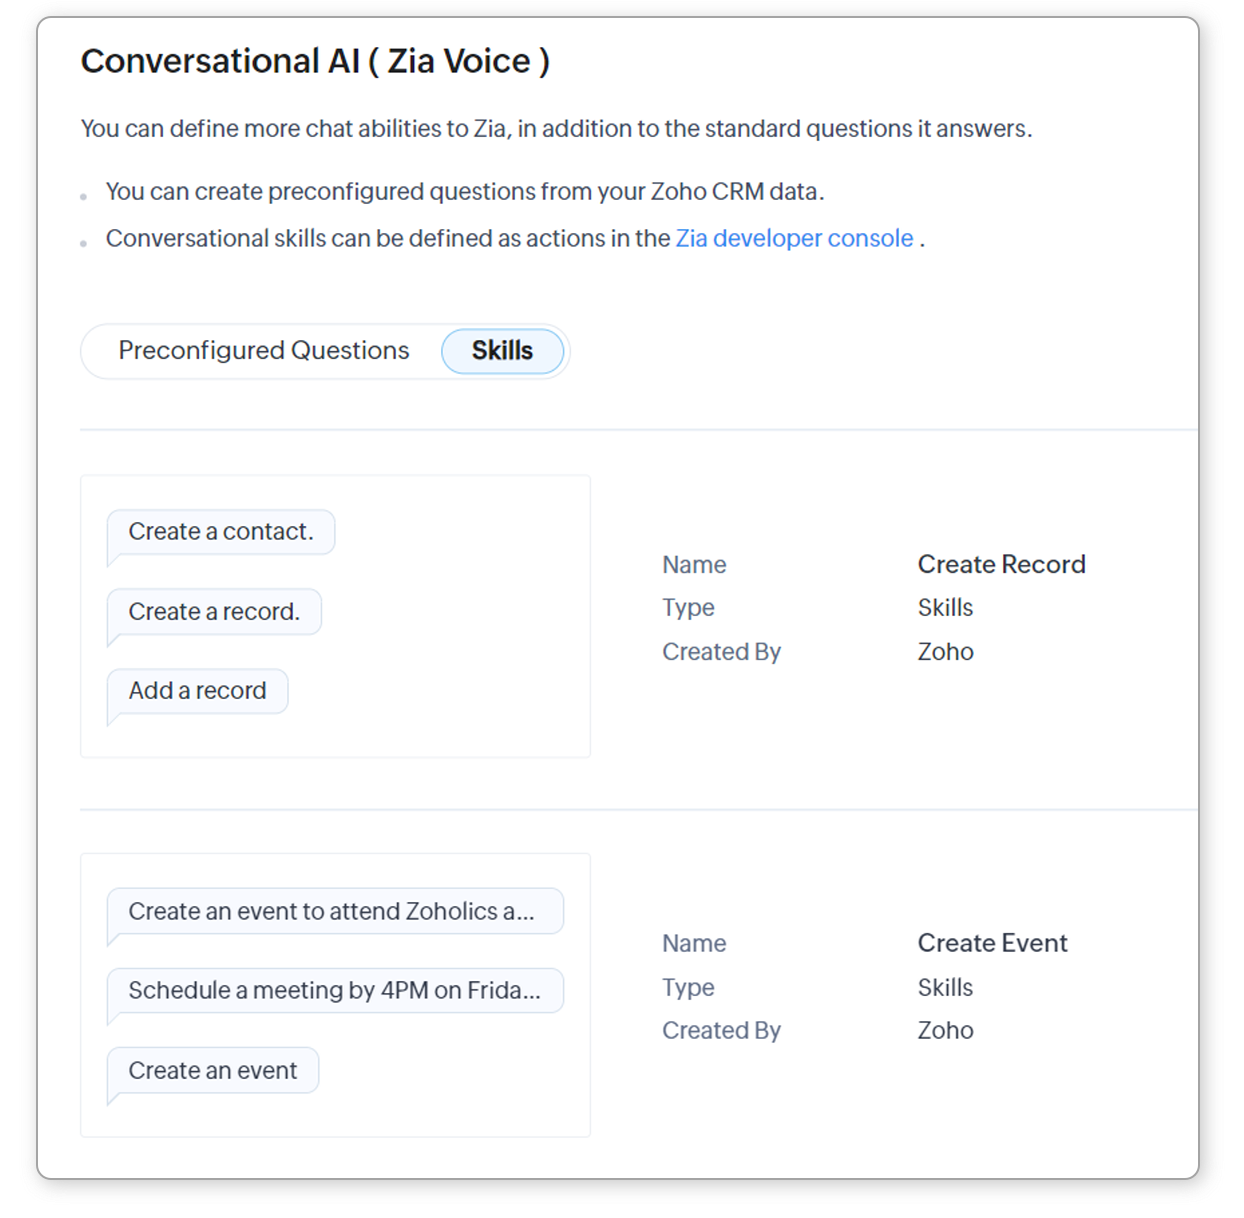1244x1218 pixels.
Task: Switch to the Preconfigured Questions tab
Action: [263, 351]
